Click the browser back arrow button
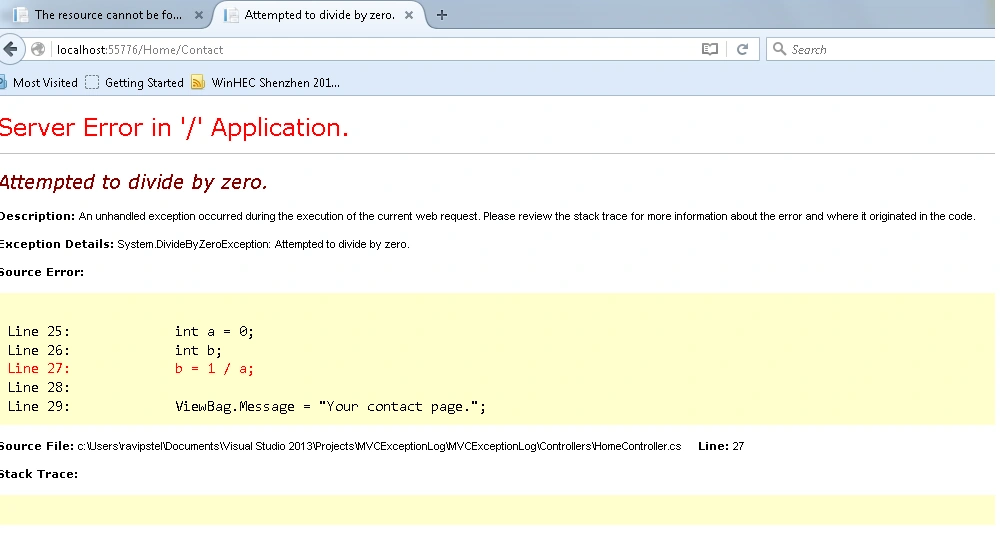Viewport: 1004px width, 540px height. (10, 49)
